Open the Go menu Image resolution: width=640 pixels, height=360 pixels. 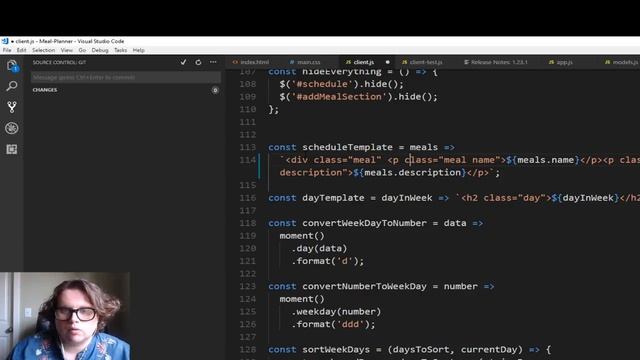(x=82, y=50)
